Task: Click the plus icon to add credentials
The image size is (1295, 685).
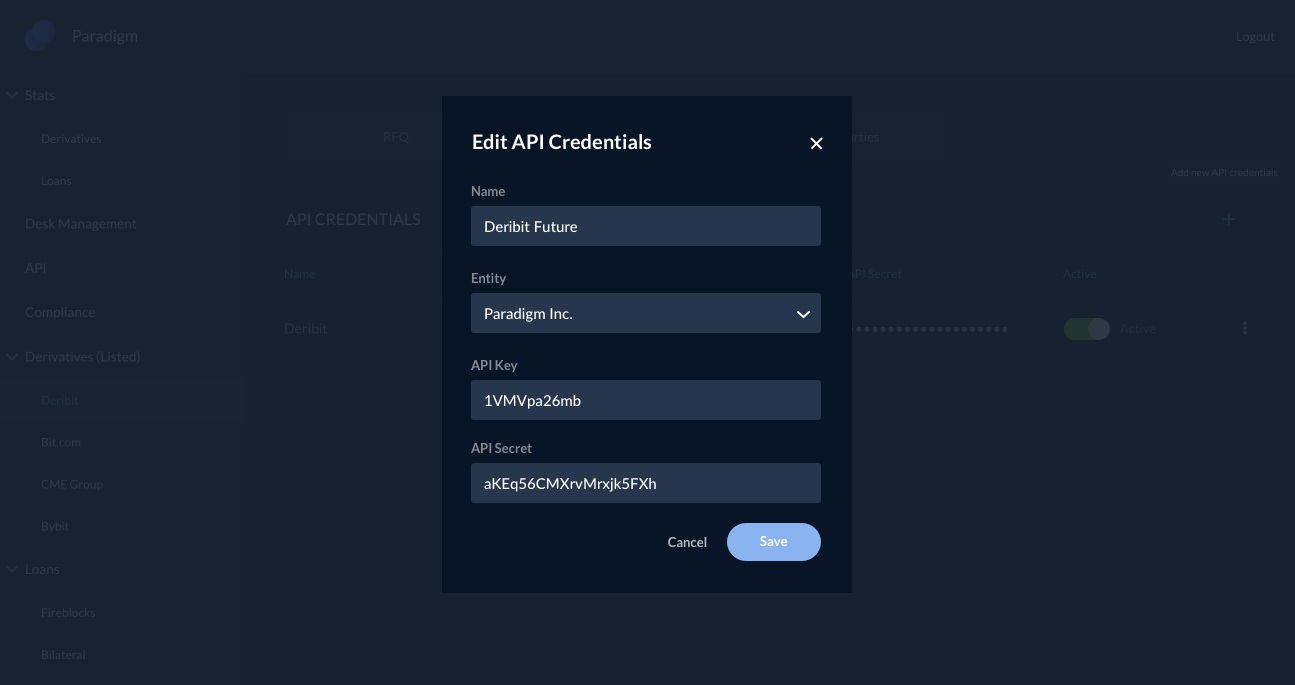Action: coord(1229,219)
